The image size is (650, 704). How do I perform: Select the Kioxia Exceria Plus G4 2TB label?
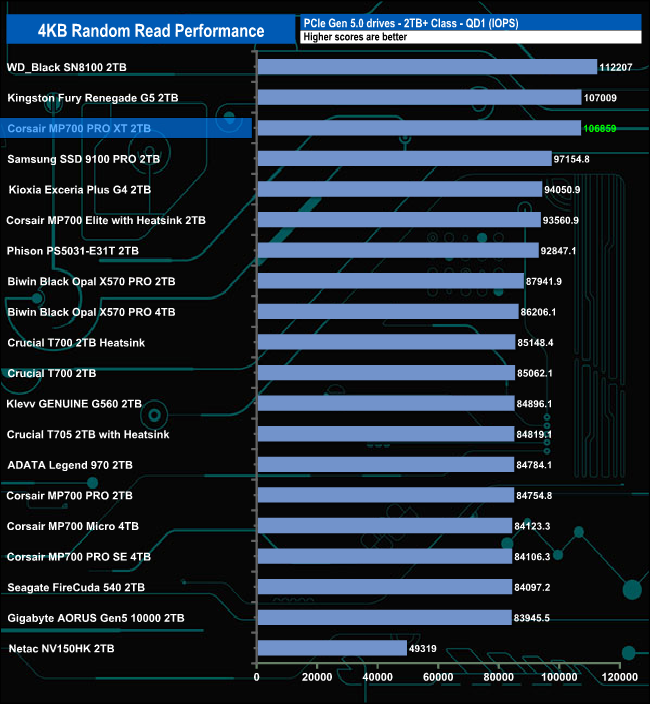click(x=80, y=189)
